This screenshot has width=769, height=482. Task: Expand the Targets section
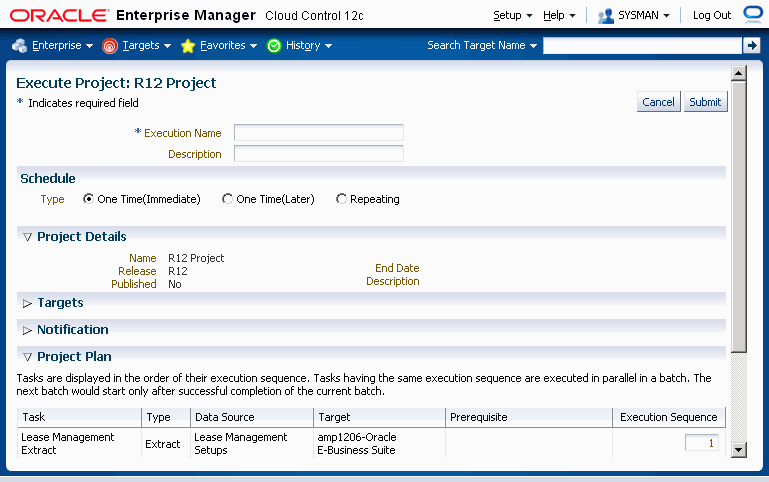[x=27, y=304]
